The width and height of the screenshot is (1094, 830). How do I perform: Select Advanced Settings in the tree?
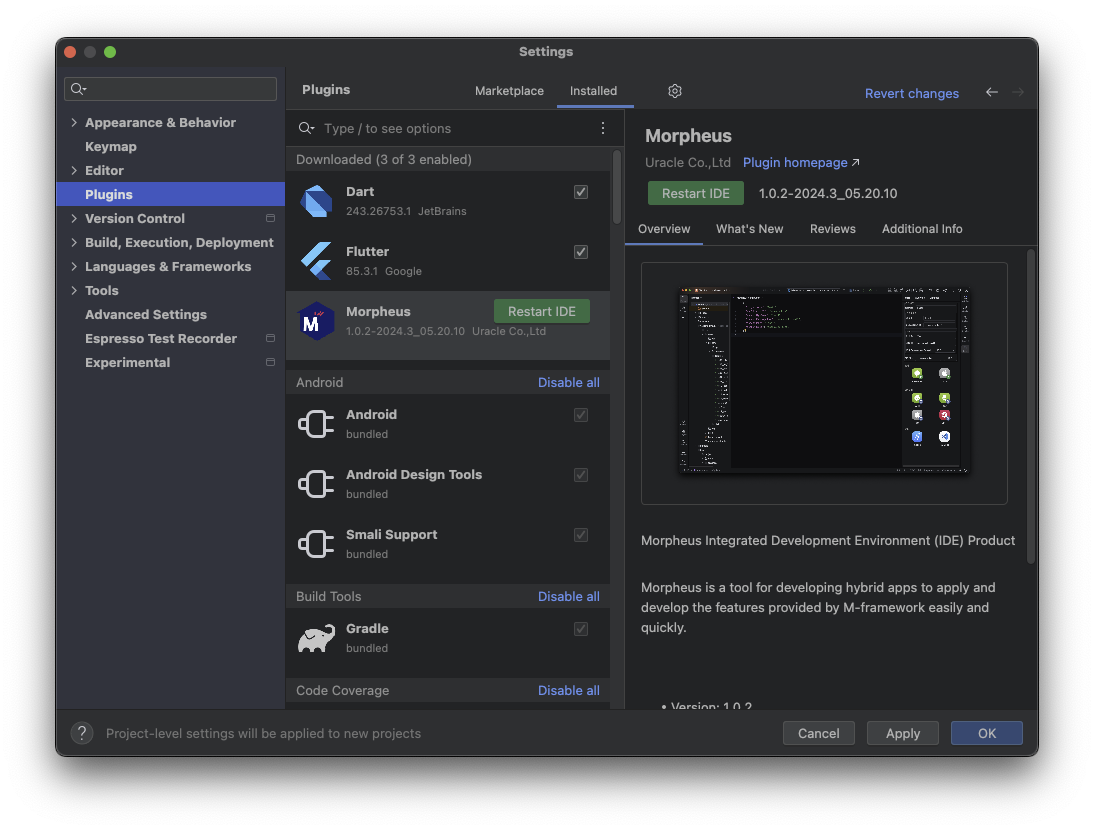coord(170,315)
